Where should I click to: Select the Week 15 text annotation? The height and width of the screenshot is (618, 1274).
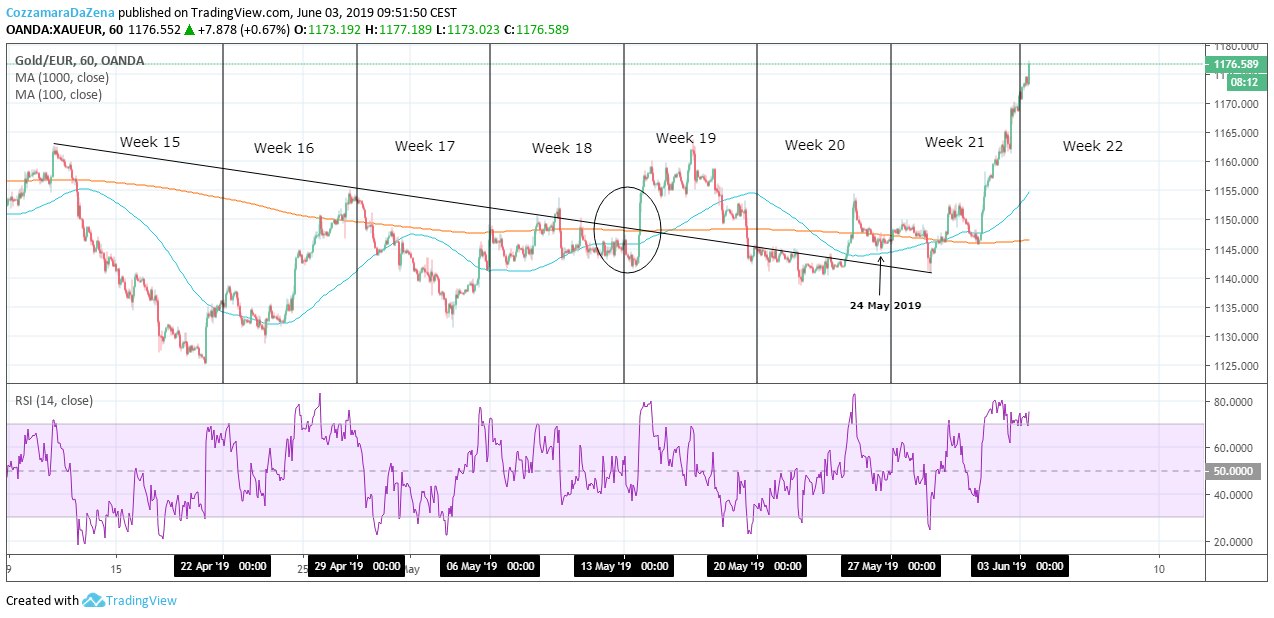pos(150,142)
